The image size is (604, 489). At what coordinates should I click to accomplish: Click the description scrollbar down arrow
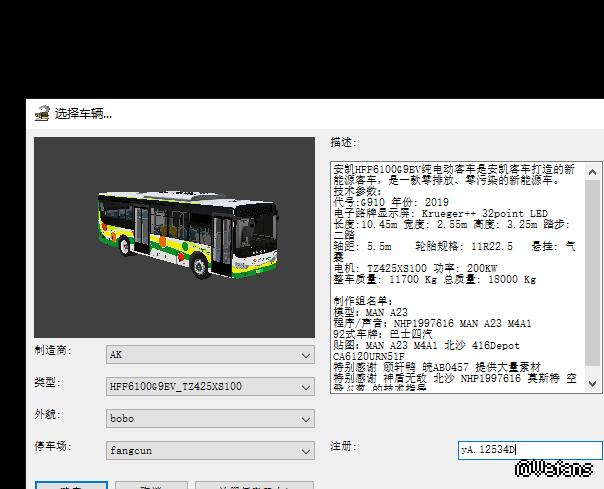point(592,383)
